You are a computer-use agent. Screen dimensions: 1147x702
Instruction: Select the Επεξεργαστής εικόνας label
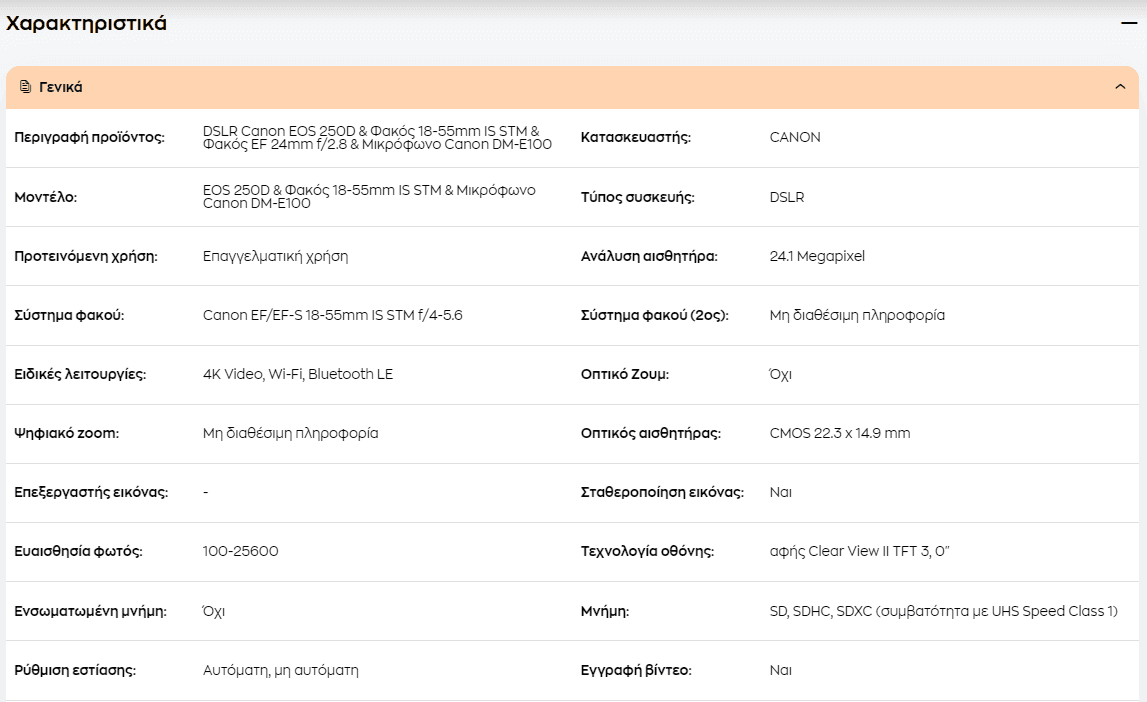[91, 492]
